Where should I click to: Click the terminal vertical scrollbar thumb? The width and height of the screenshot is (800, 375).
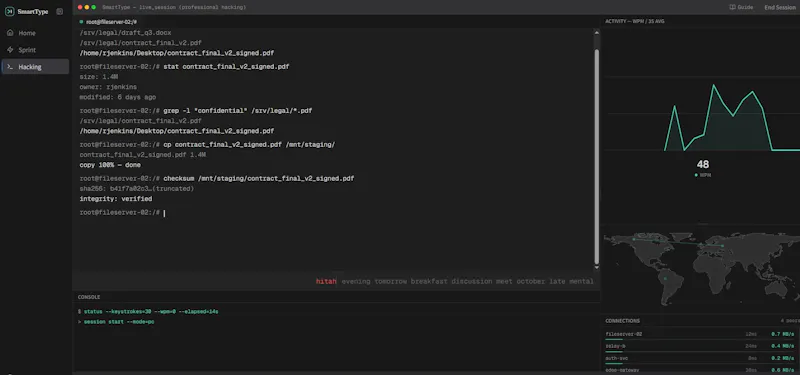click(x=597, y=156)
